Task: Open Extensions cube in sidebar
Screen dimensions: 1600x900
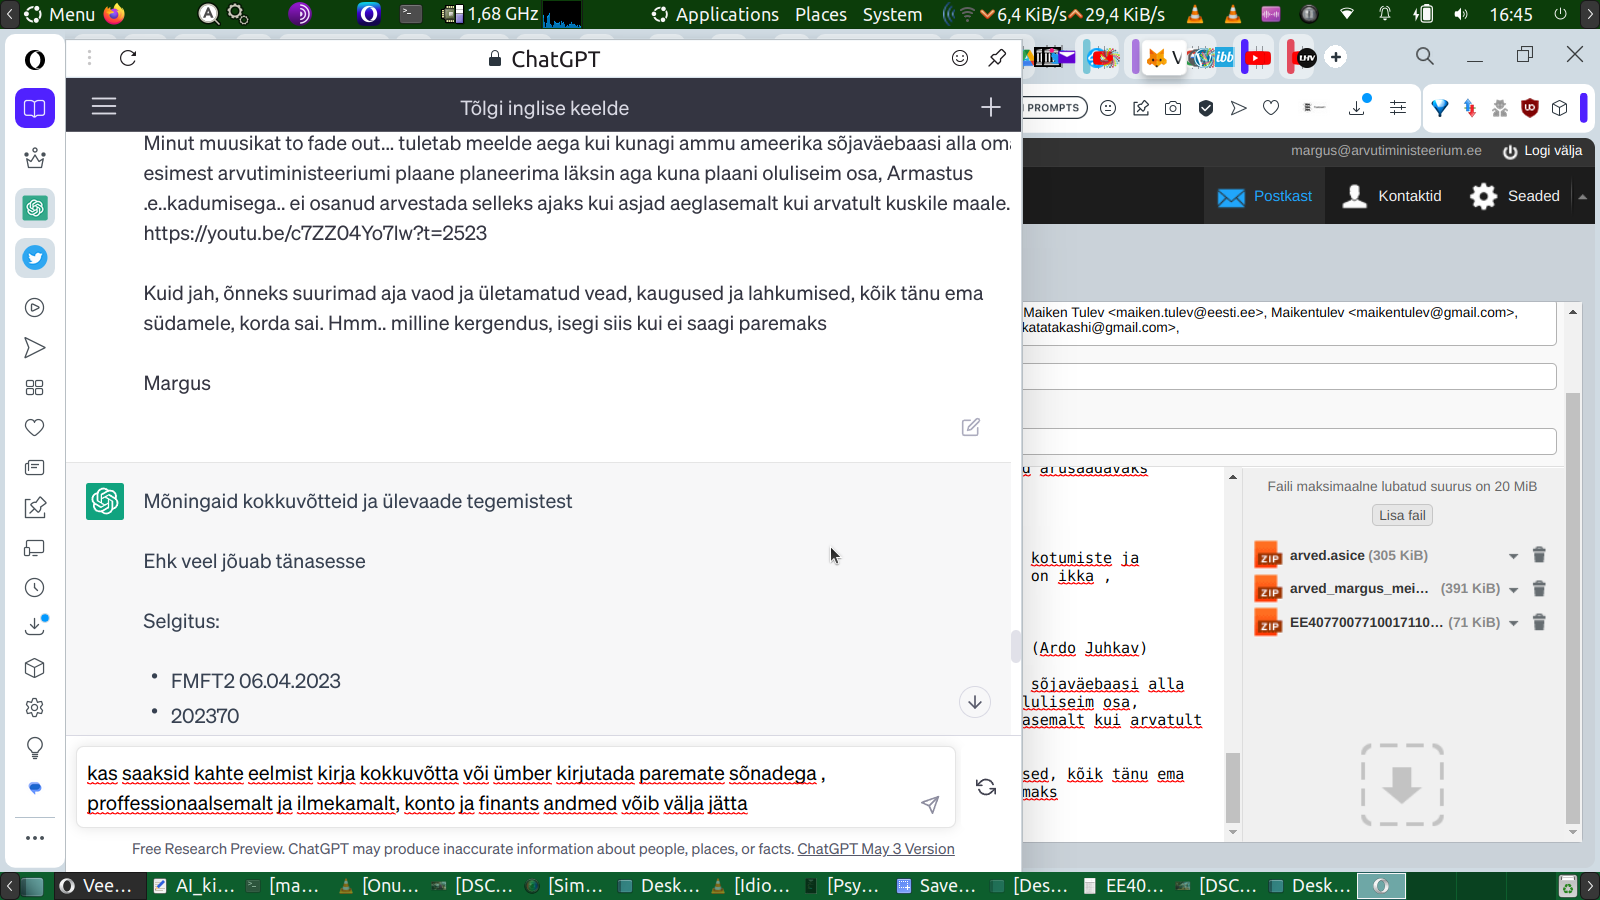Action: 35,668
